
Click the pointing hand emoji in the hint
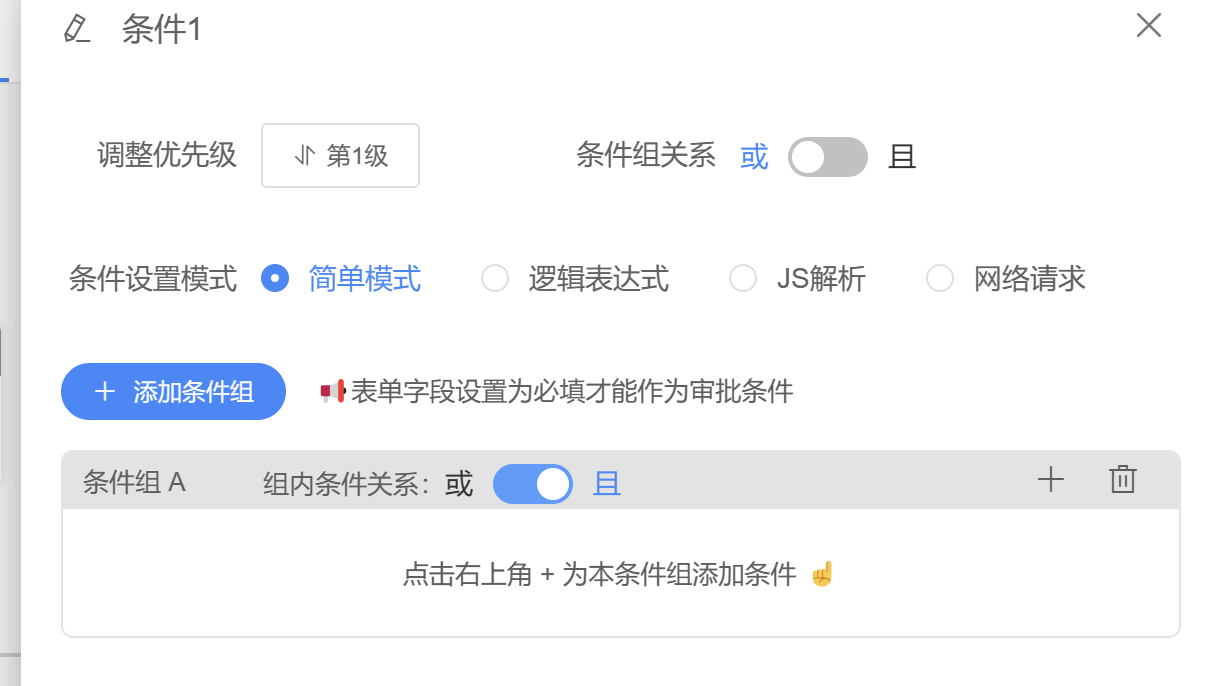(822, 574)
